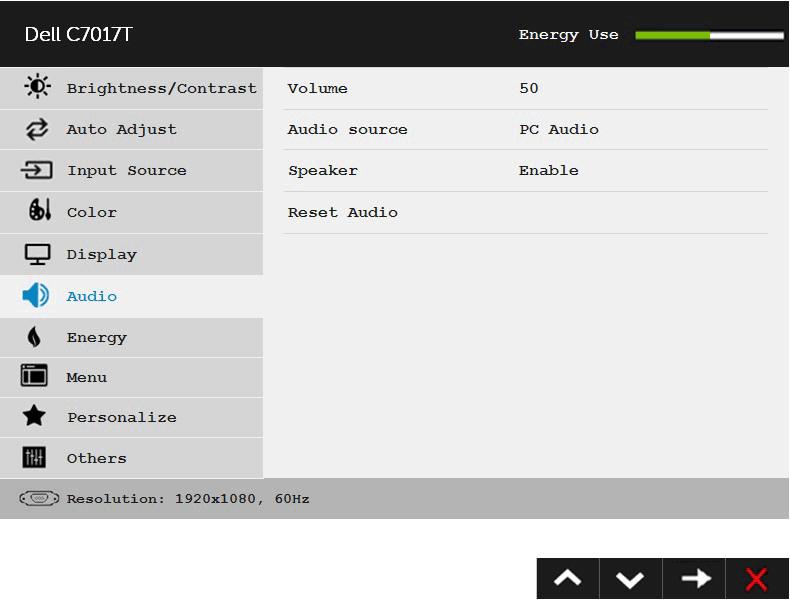Open the Personalize menu label
The image size is (790, 600).
tap(122, 417)
